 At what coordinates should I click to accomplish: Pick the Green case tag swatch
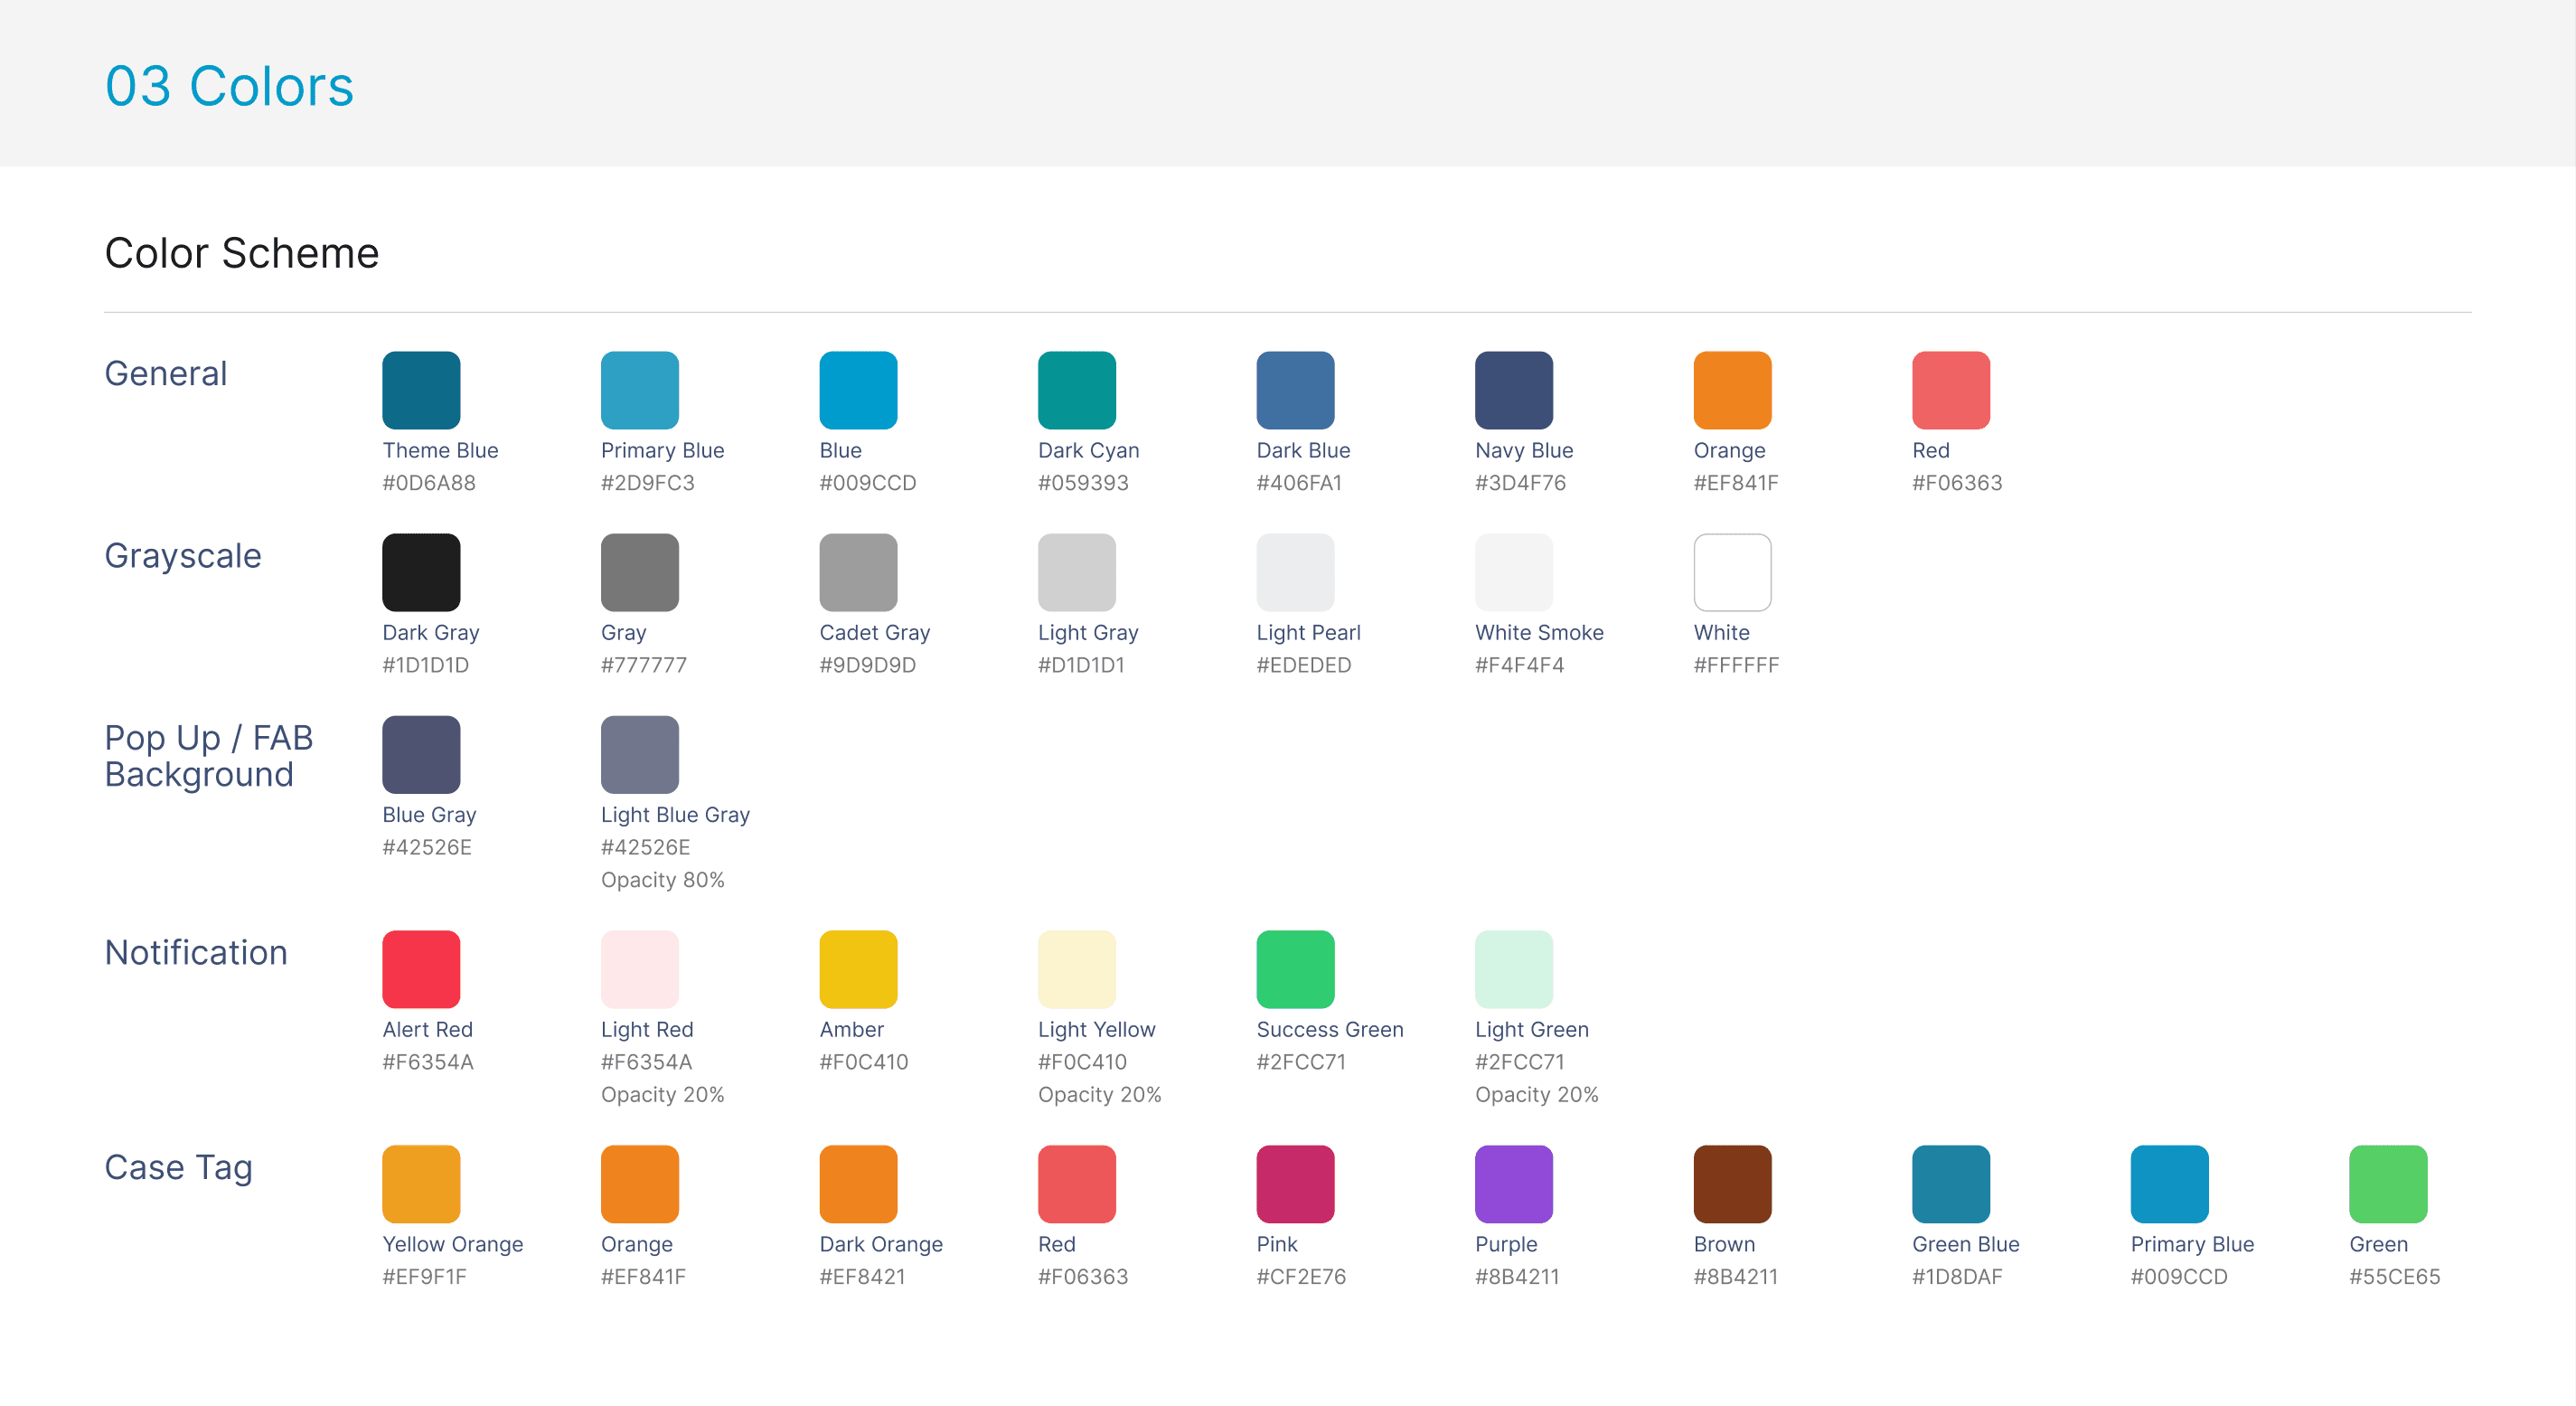2387,1184
